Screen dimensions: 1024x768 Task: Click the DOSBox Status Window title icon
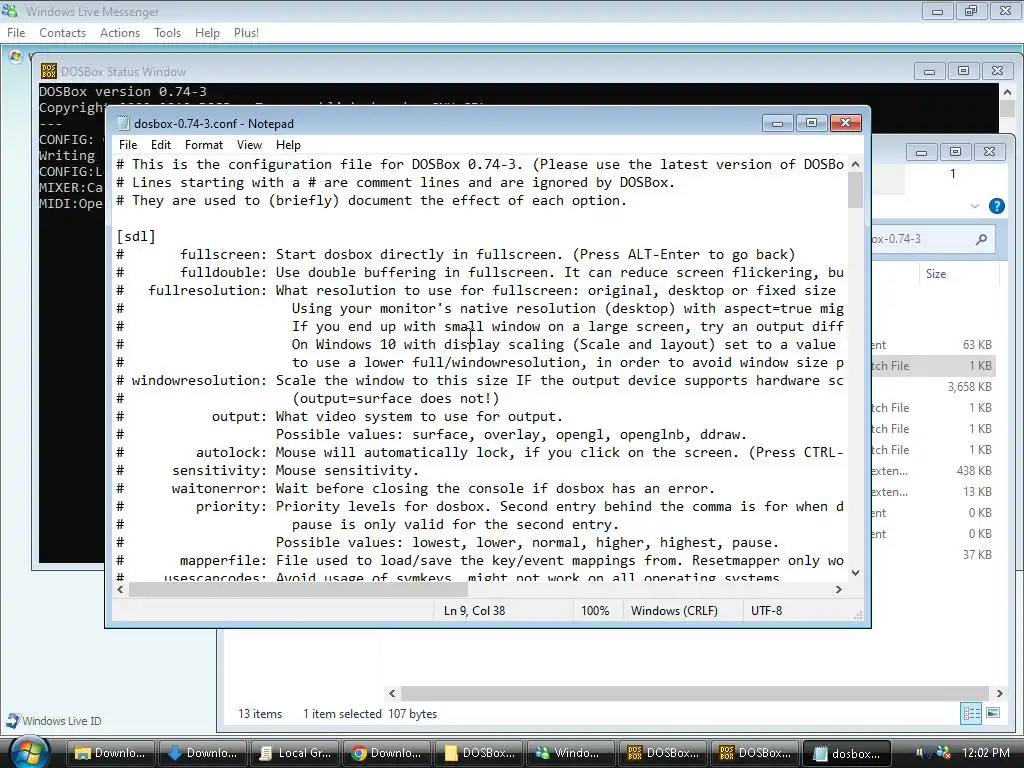(x=48, y=71)
